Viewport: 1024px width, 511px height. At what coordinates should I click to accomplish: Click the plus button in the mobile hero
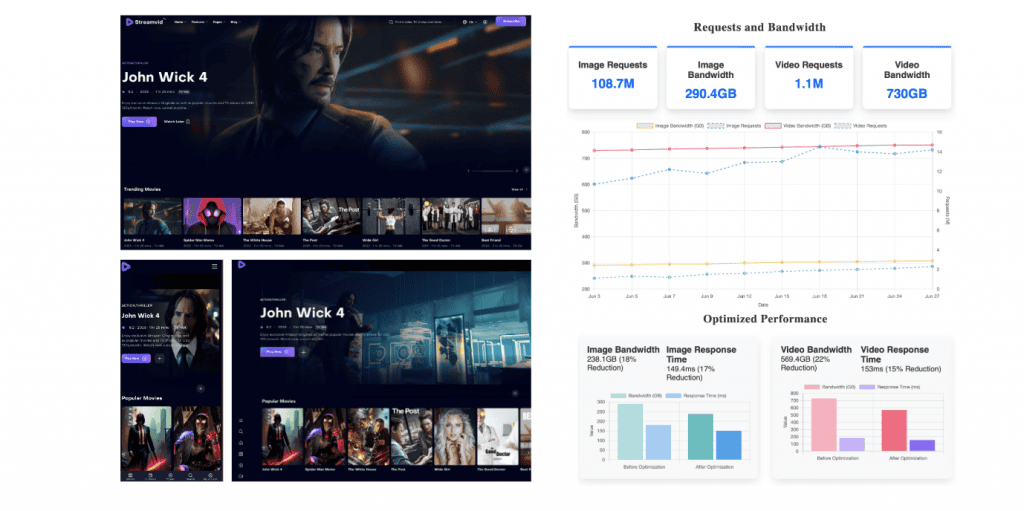[x=159, y=358]
